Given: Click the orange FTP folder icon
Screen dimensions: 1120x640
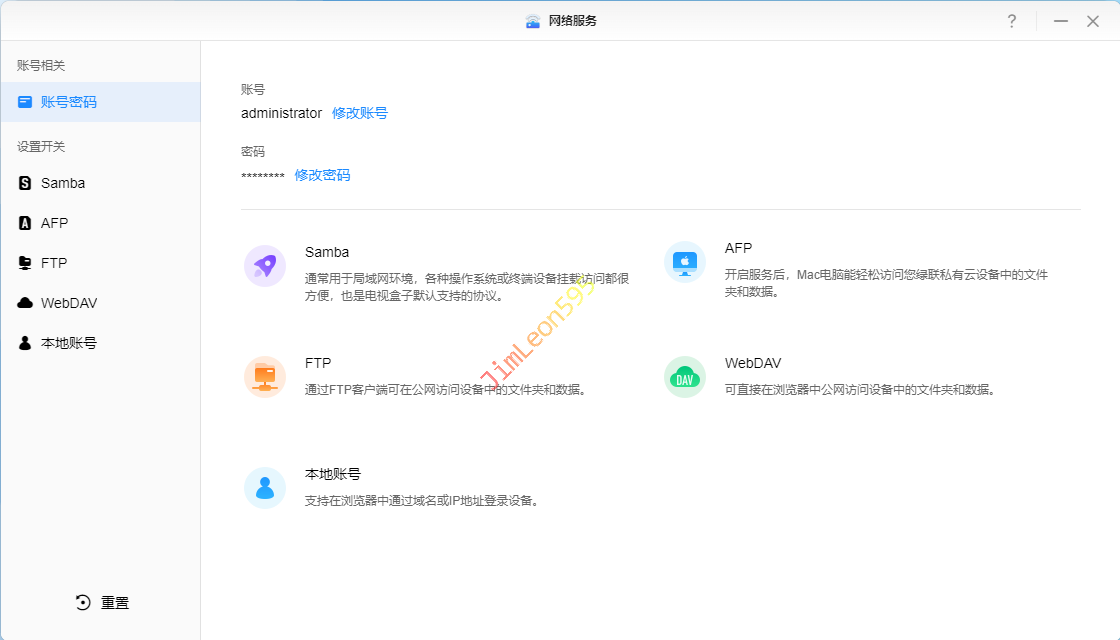Looking at the screenshot, I should coord(265,377).
